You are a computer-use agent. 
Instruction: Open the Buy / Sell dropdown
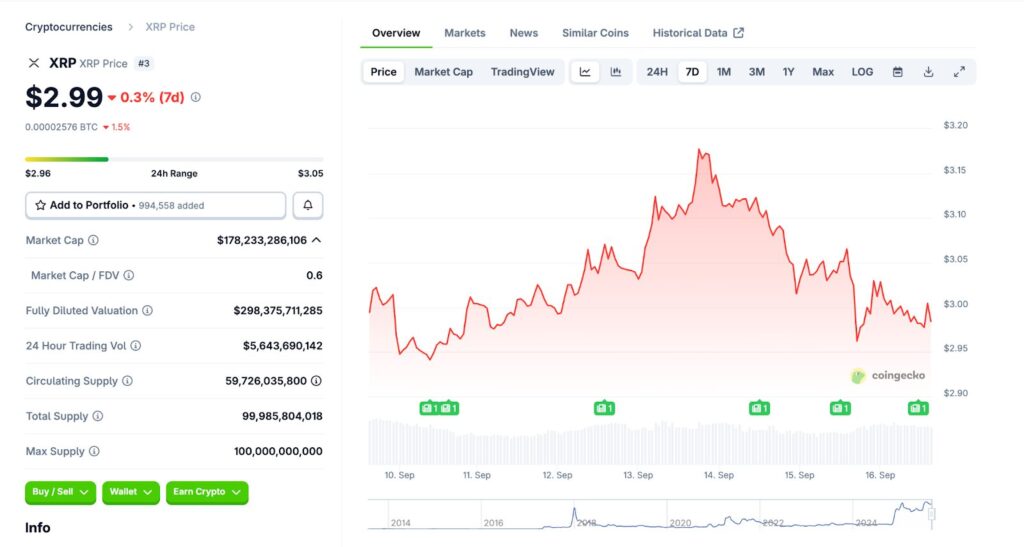point(60,492)
